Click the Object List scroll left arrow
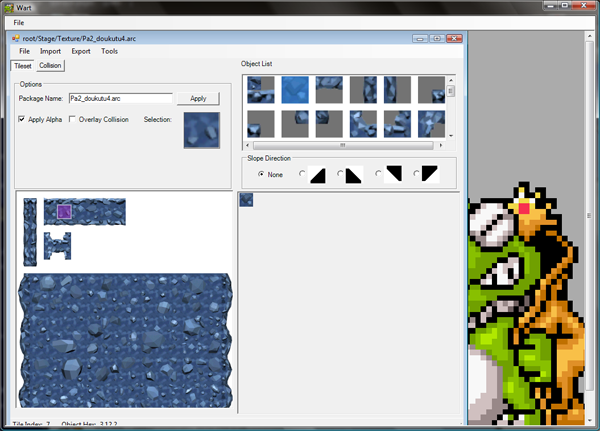 [x=247, y=145]
